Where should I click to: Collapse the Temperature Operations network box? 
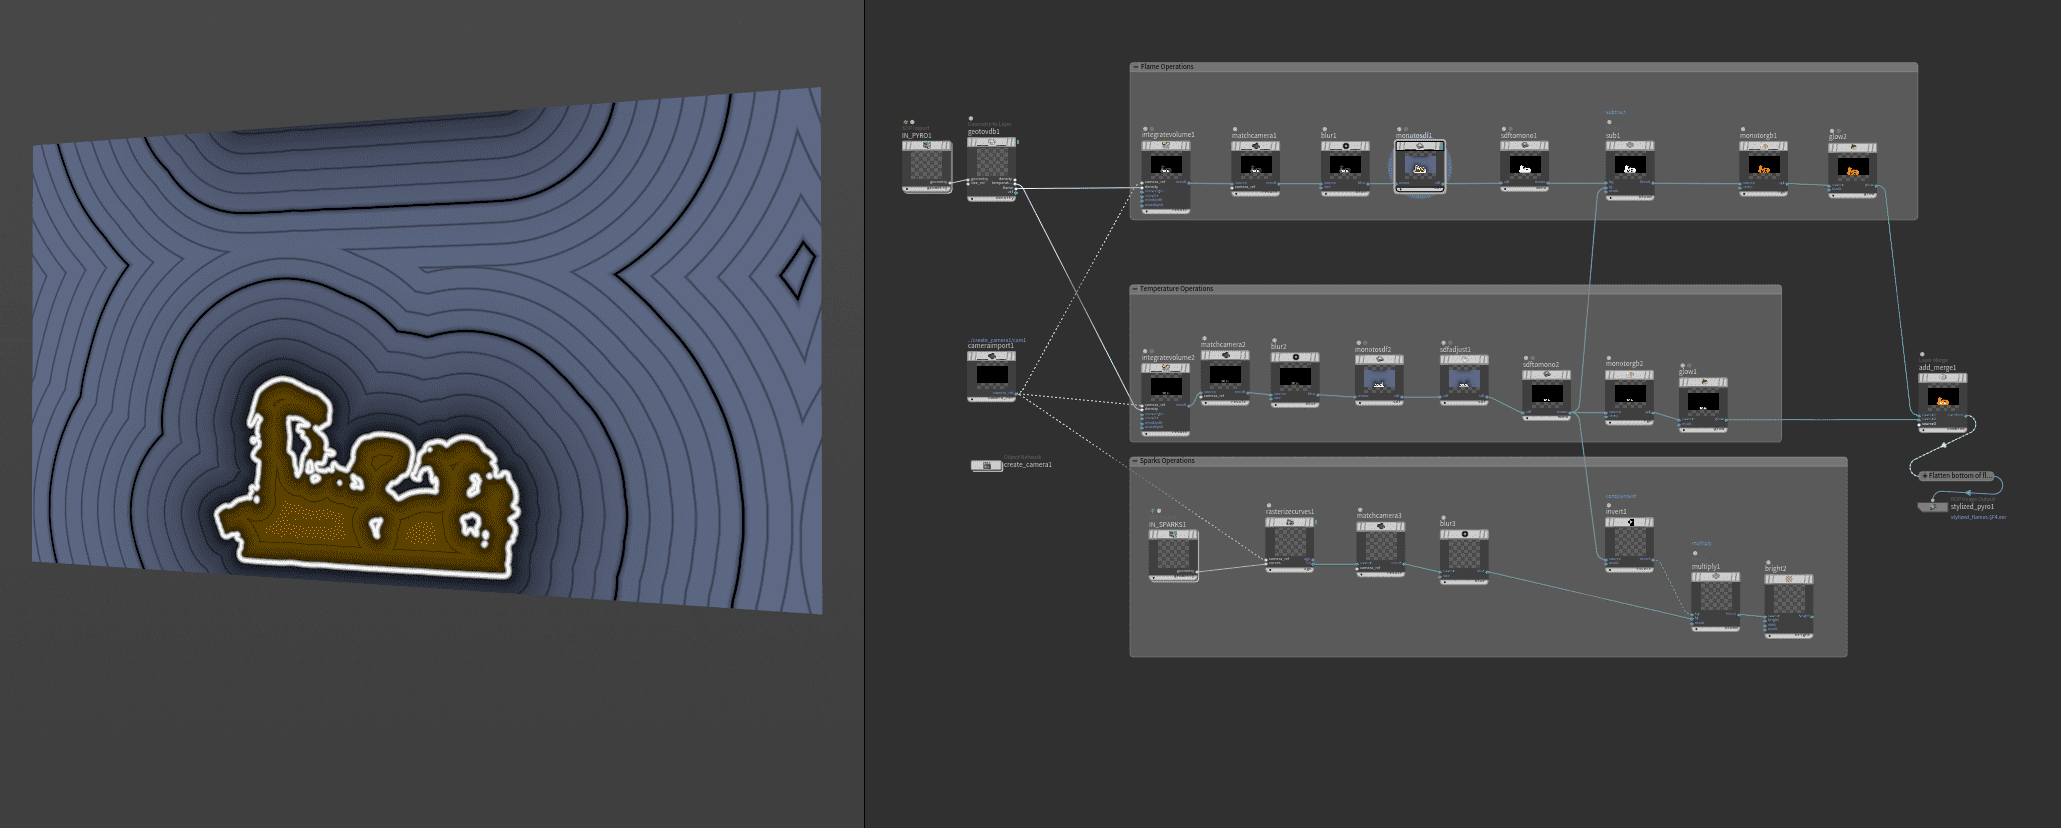click(x=1135, y=289)
